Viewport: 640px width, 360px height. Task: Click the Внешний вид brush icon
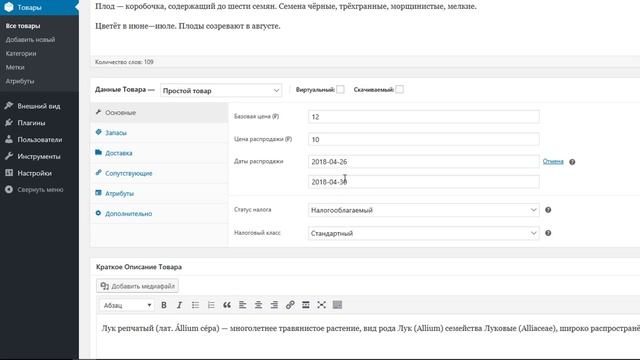(9, 106)
